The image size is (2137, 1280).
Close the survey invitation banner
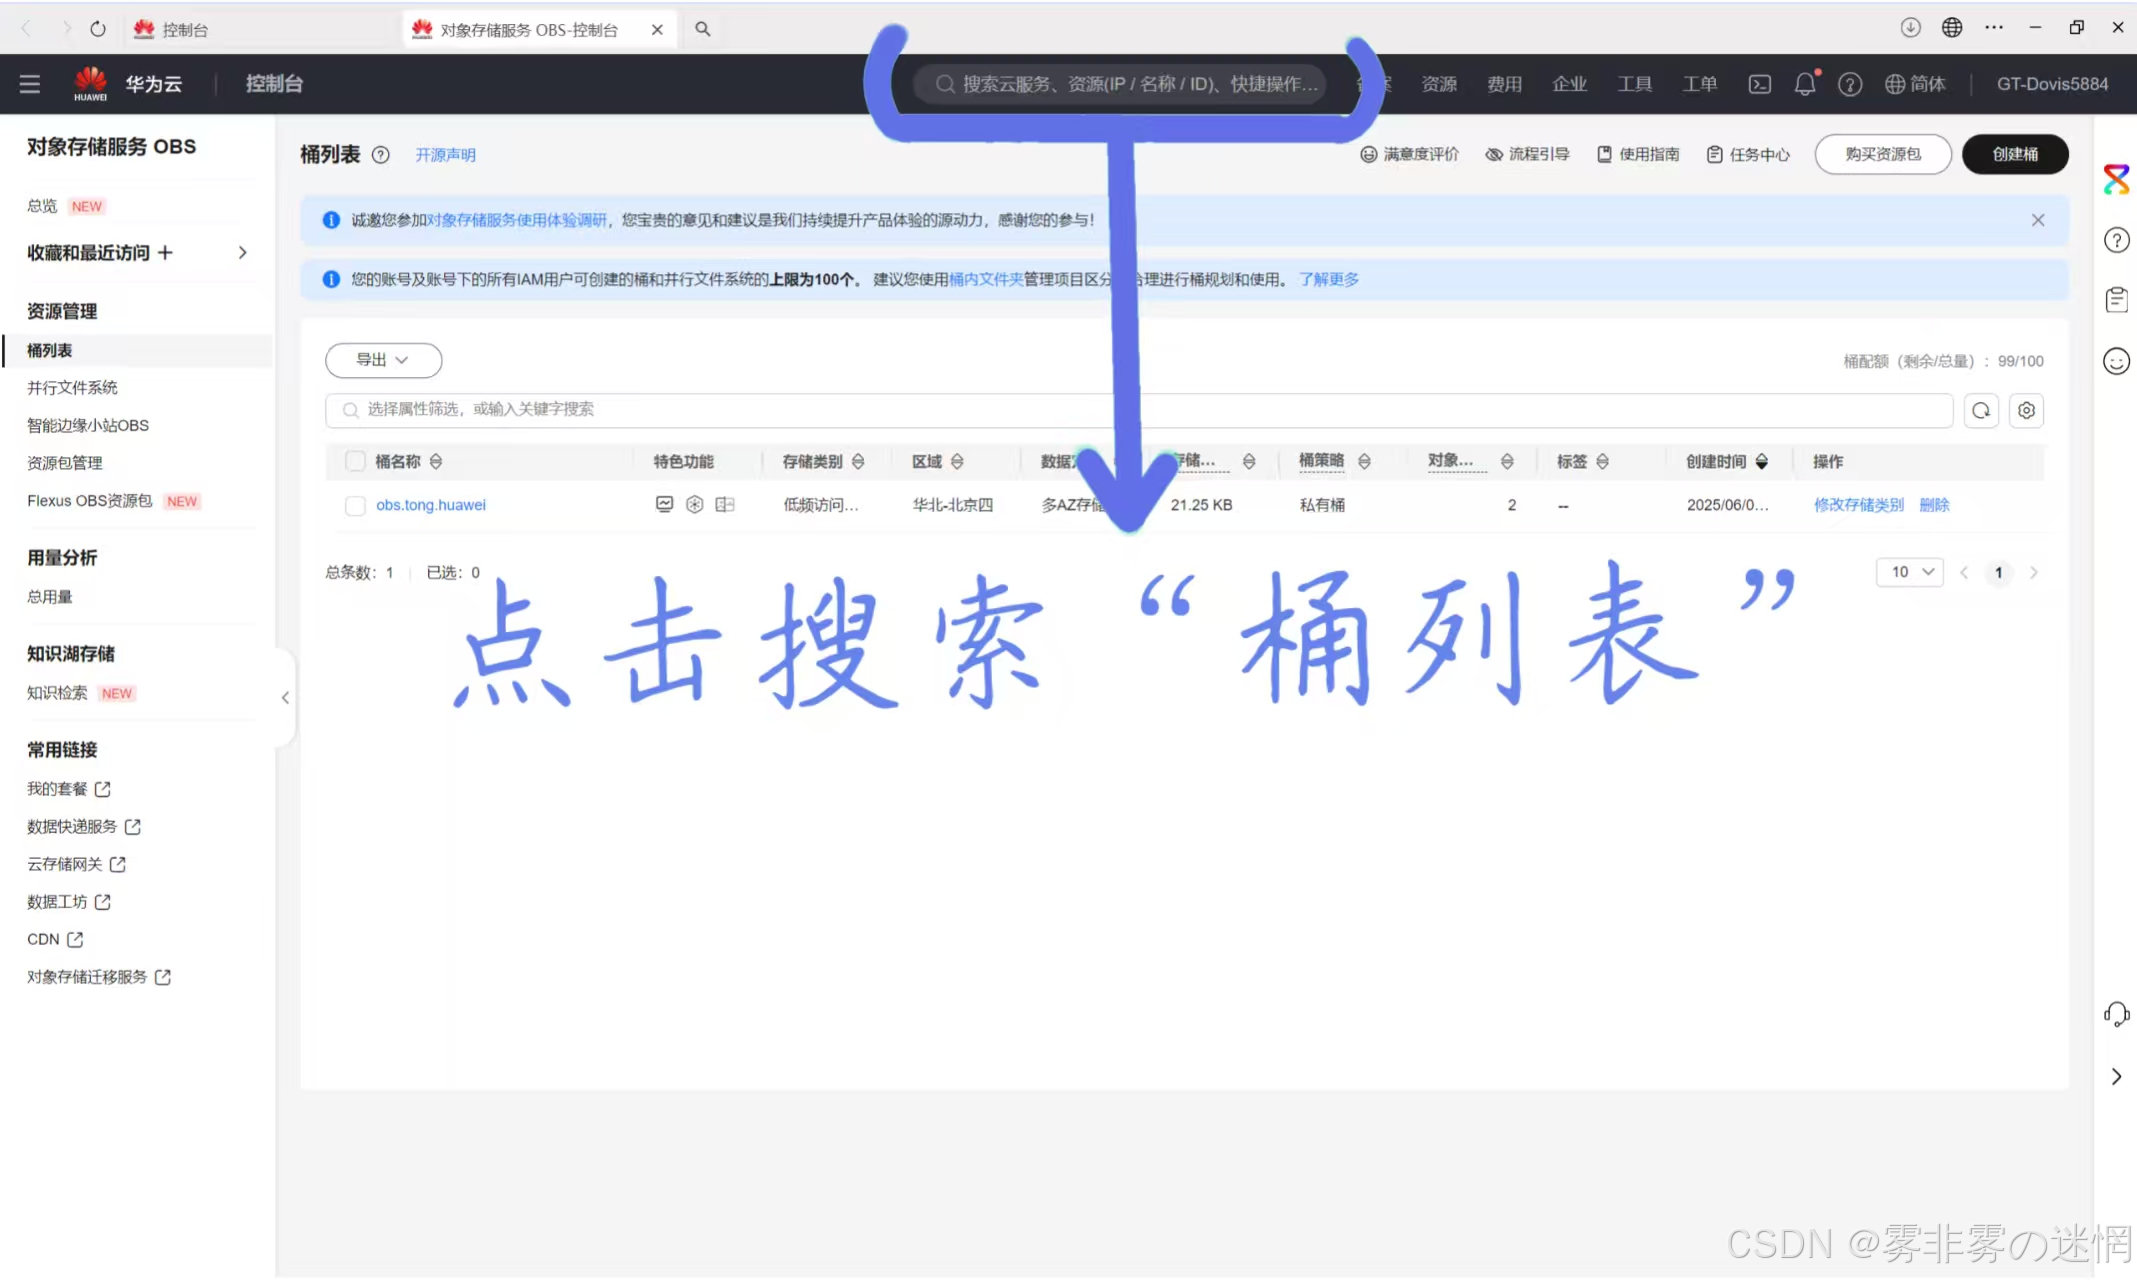coord(2037,220)
